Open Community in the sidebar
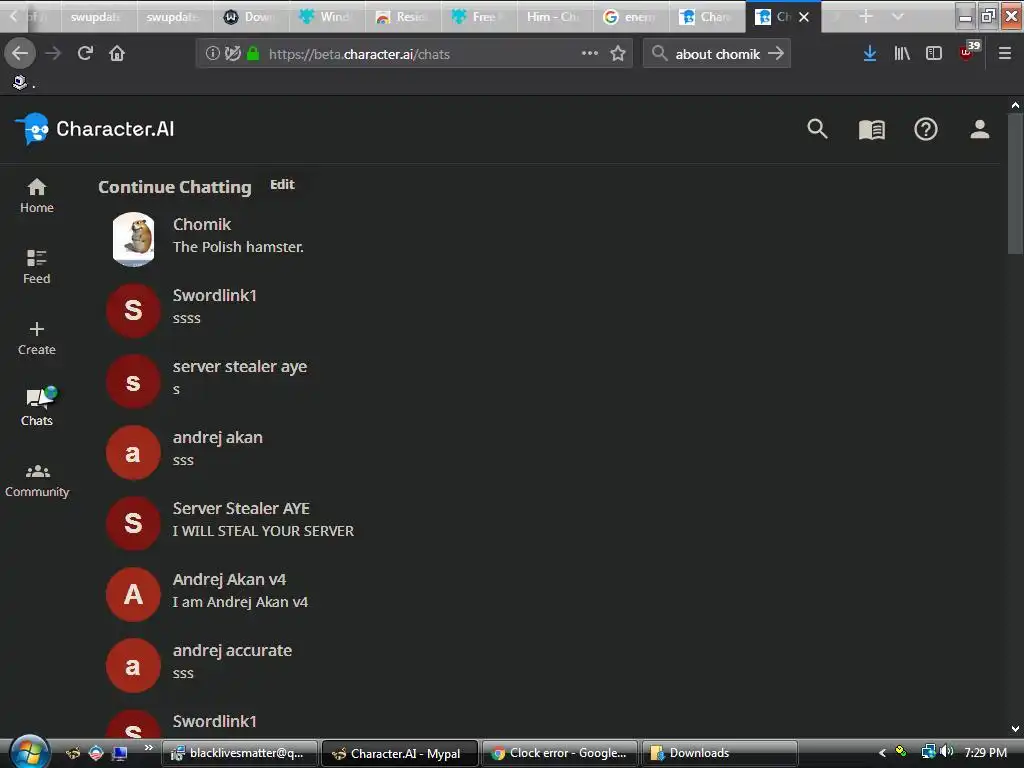The image size is (1024, 768). coord(37,480)
